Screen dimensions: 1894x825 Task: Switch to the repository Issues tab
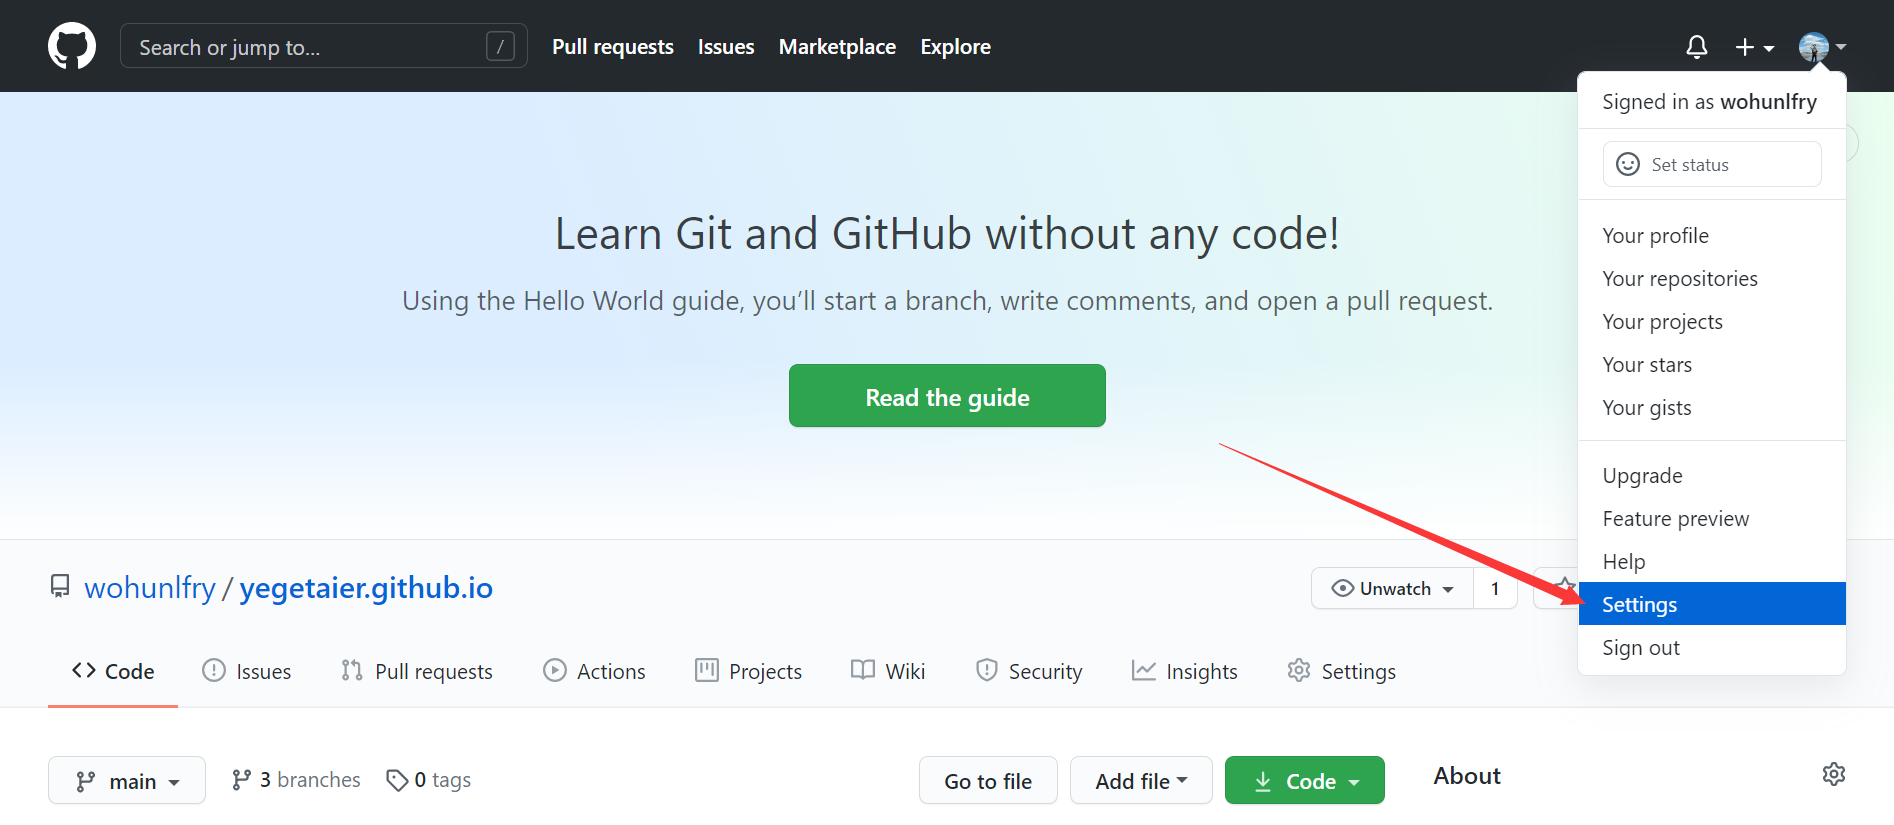pyautogui.click(x=247, y=672)
